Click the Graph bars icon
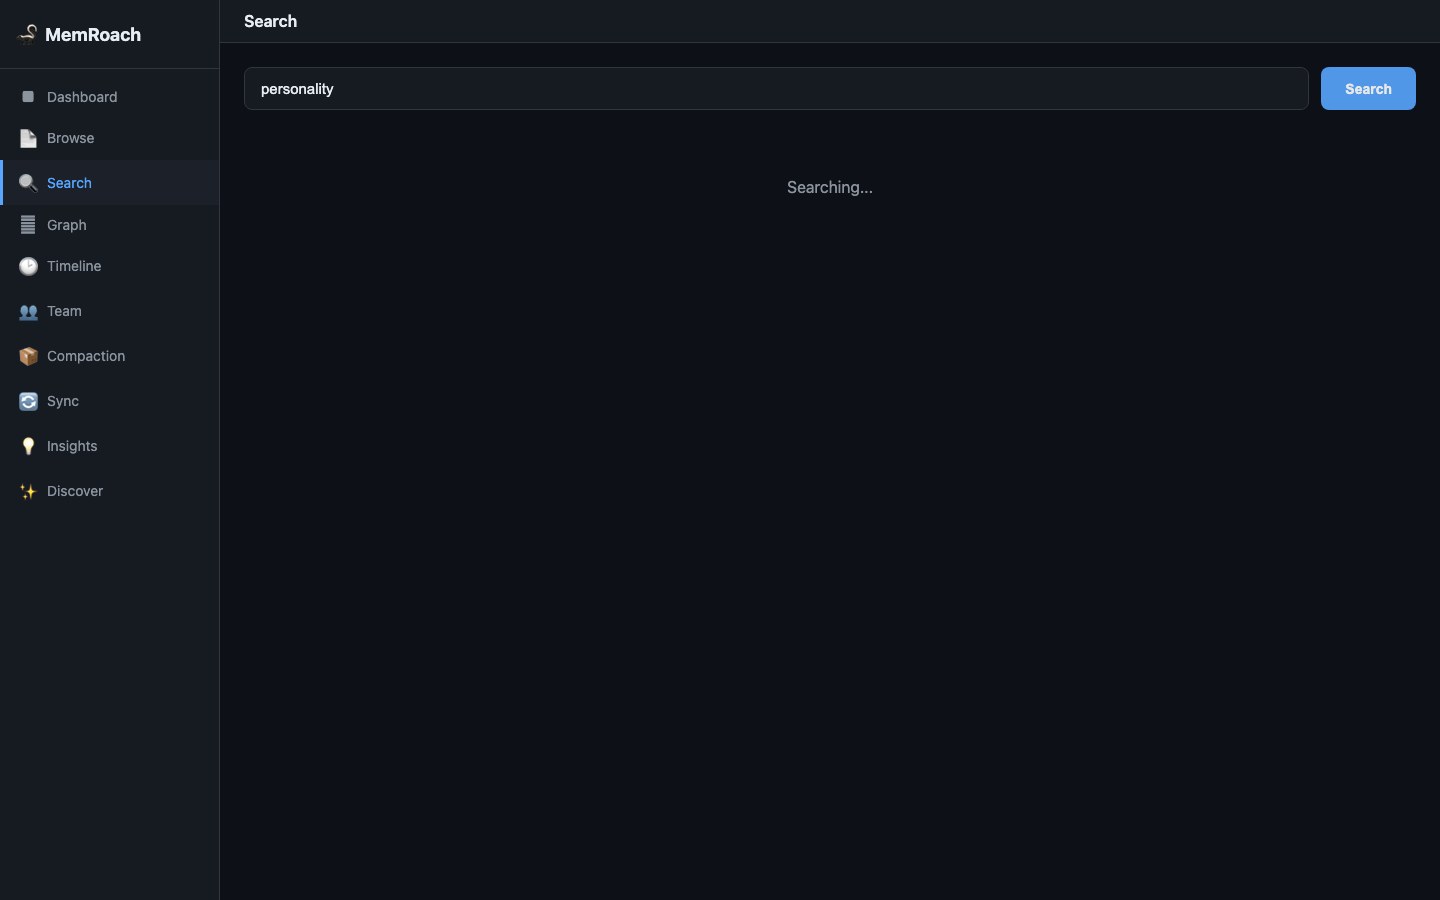1440x900 pixels. (x=28, y=225)
